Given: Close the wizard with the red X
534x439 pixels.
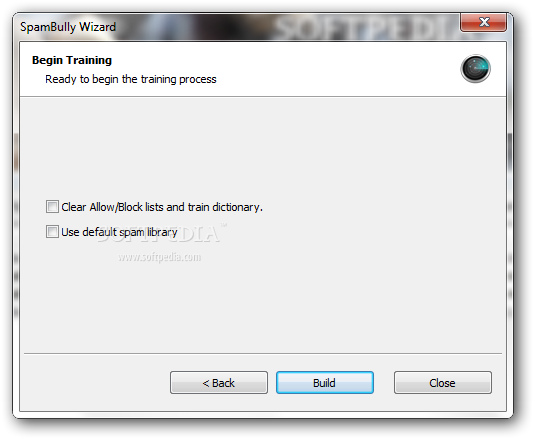Looking at the screenshot, I should [x=483, y=22].
